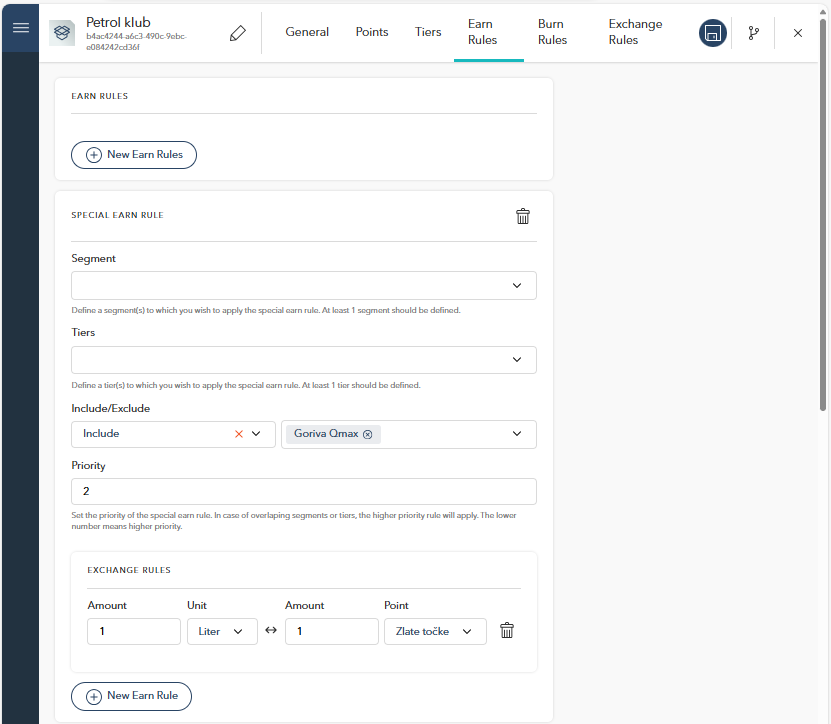Delete the Special Earn Rule with trash icon

click(523, 216)
